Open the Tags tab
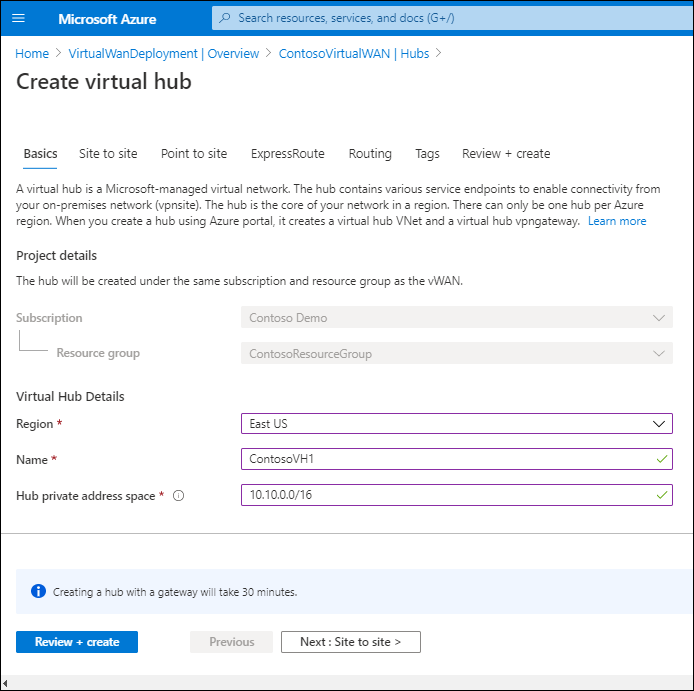The width and height of the screenshot is (694, 691). click(x=427, y=154)
